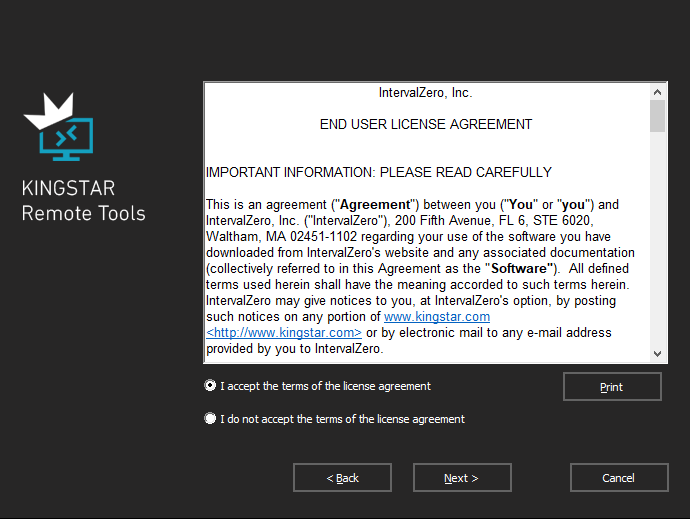The image size is (690, 519).
Task: Click the KINGSTAR crown monitor logo
Action: (x=59, y=127)
